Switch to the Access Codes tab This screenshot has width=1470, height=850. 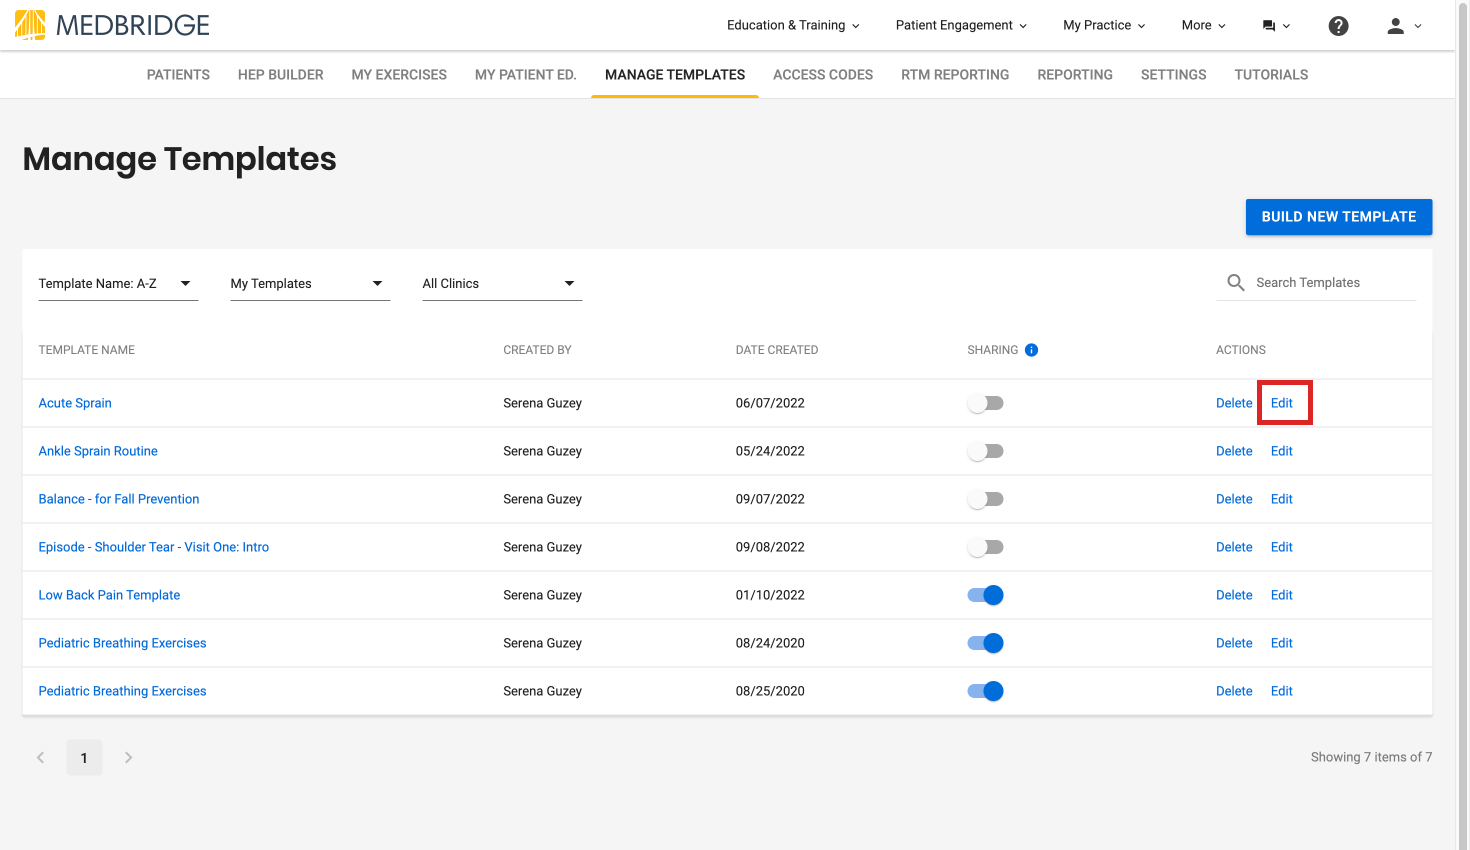click(x=823, y=75)
